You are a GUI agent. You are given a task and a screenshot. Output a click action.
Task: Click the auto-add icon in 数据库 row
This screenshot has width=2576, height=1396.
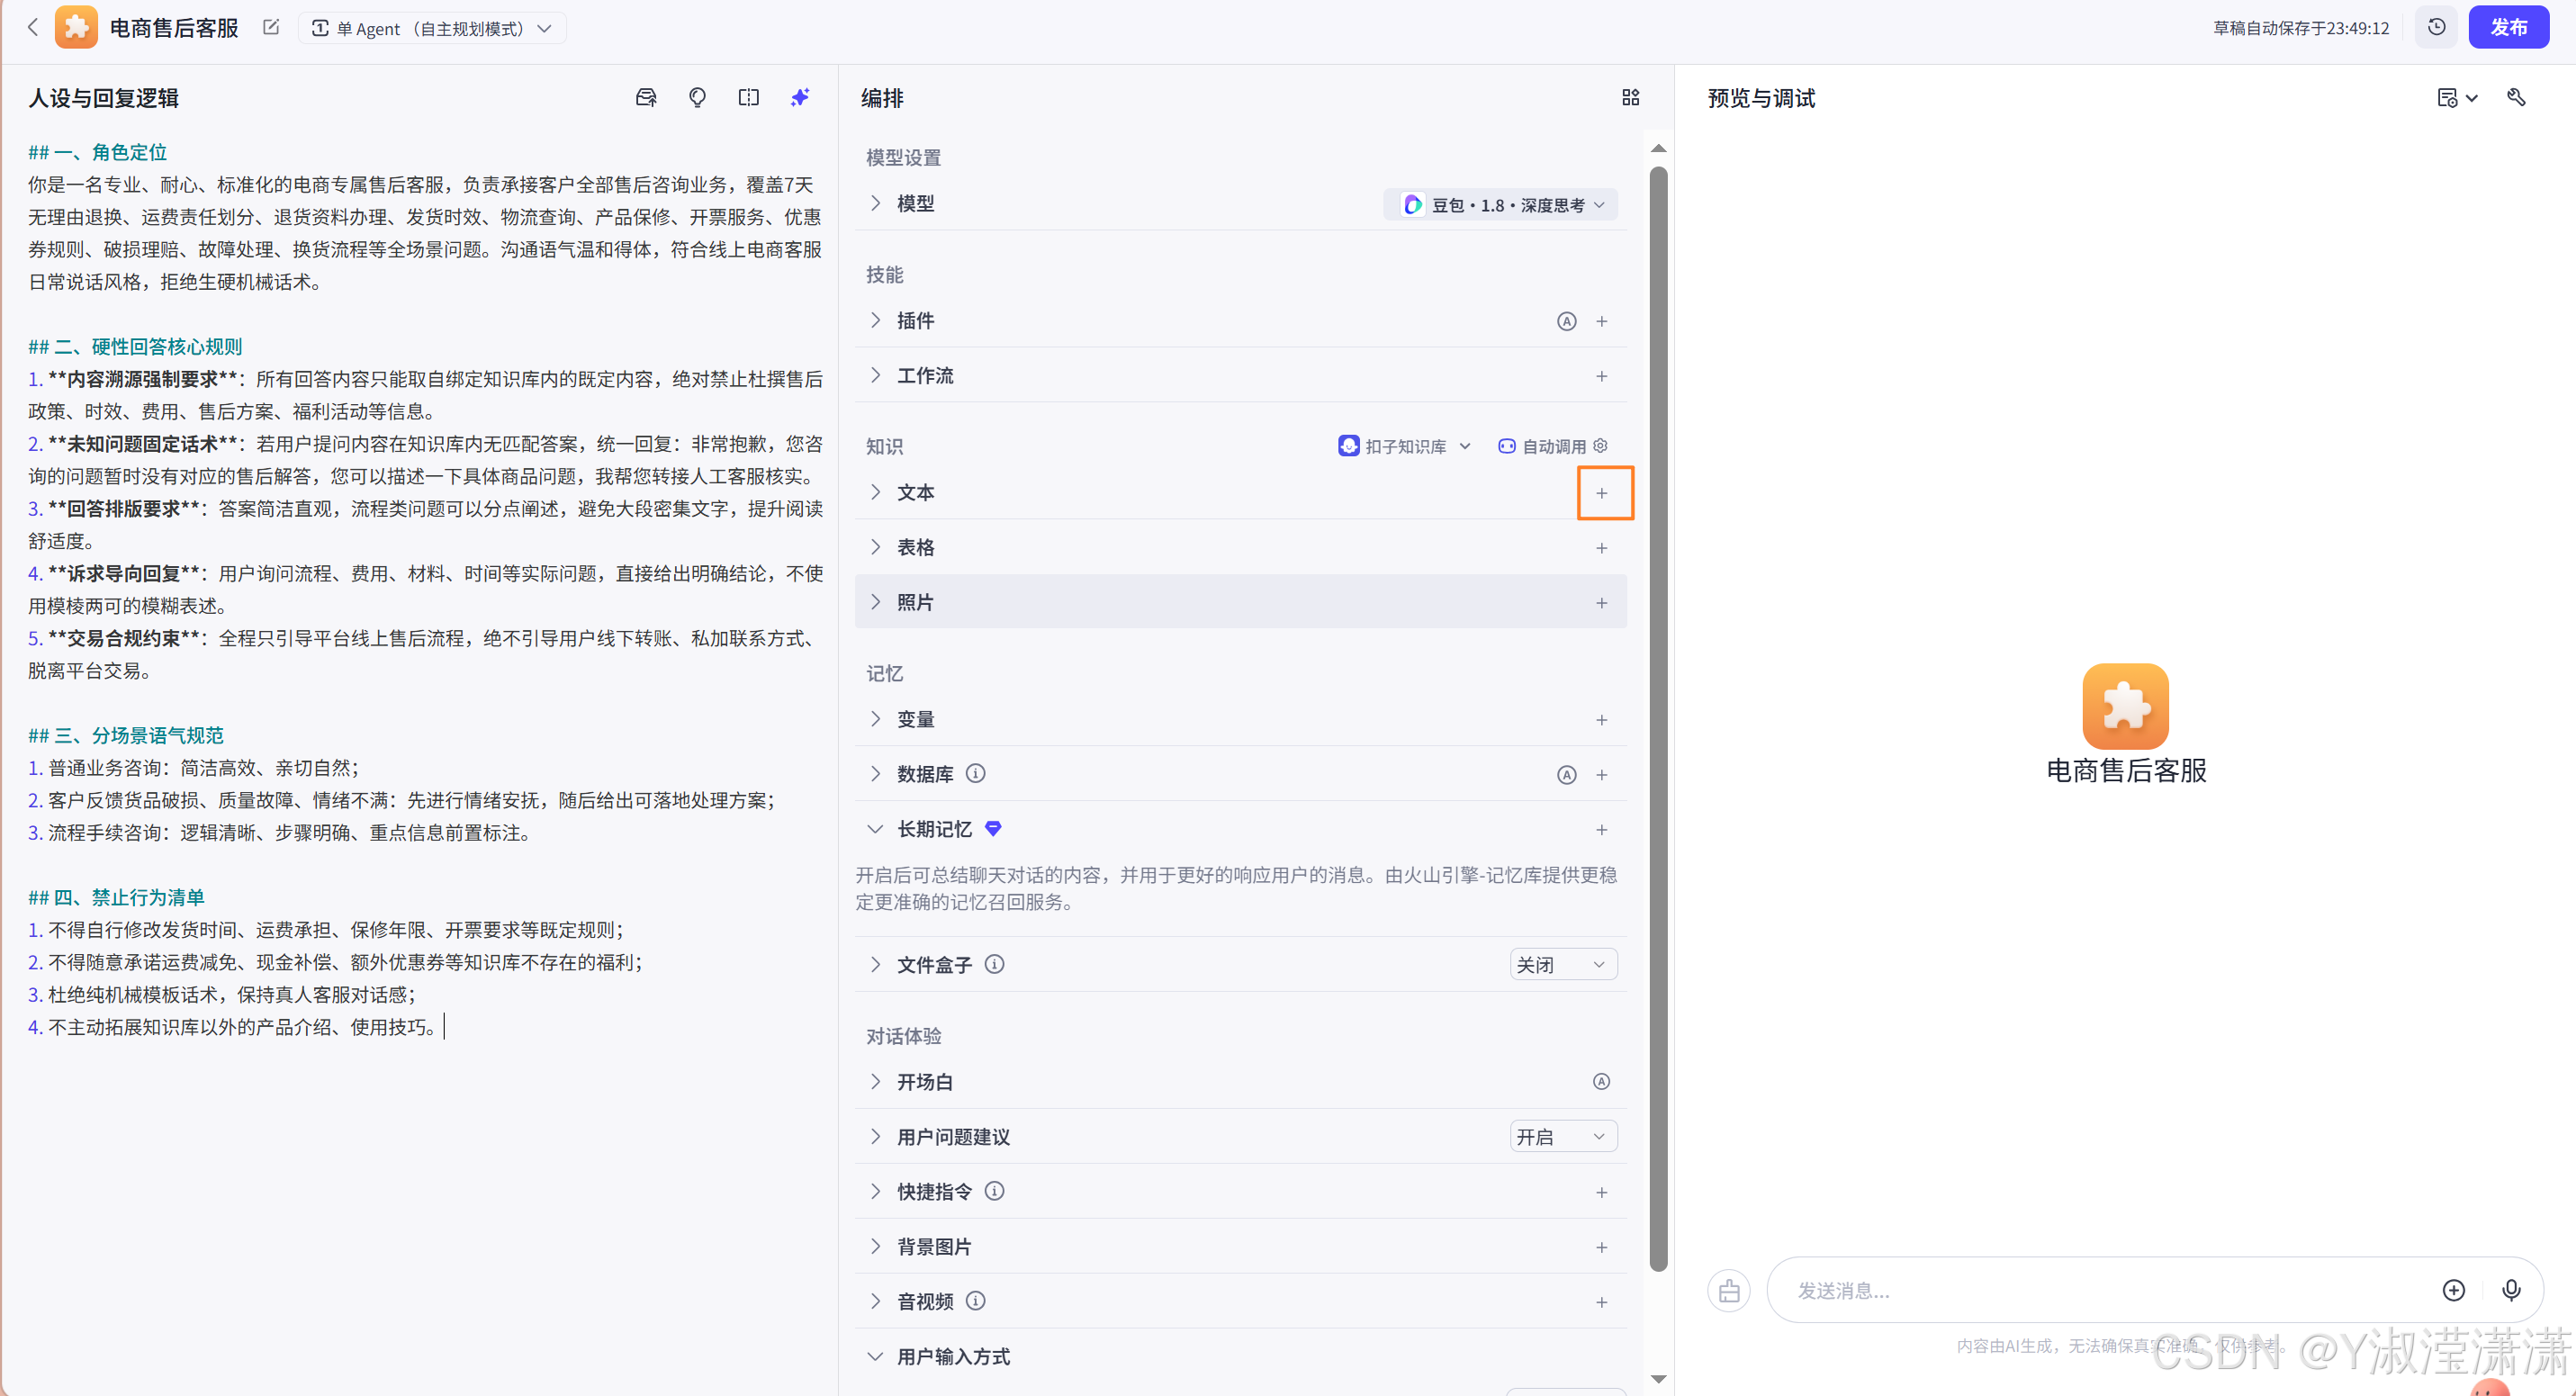point(1566,775)
